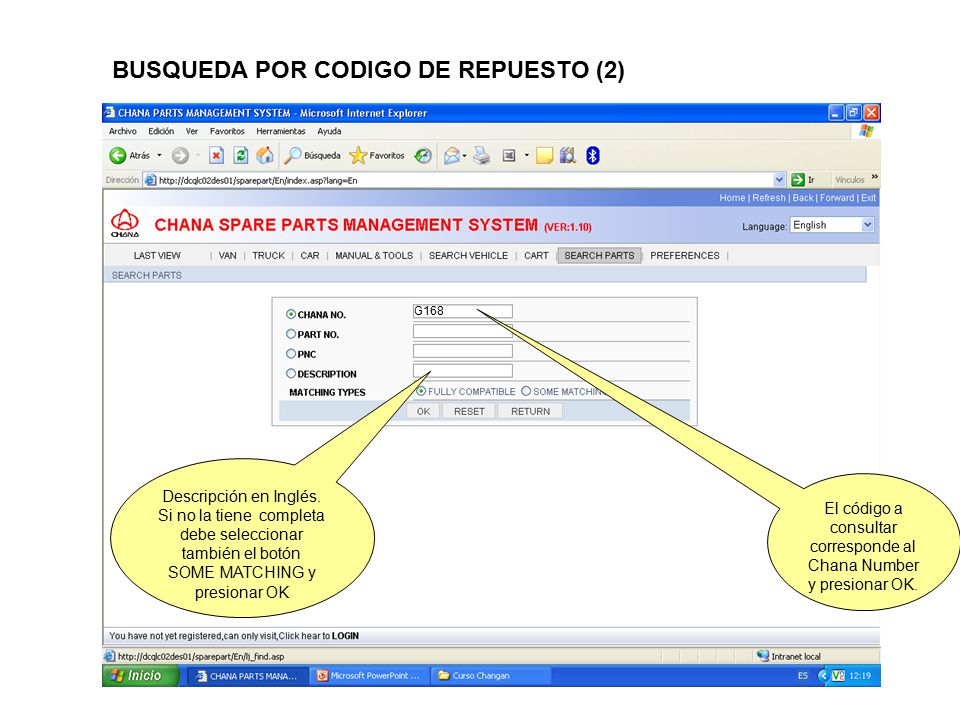960x720 pixels.
Task: Open the CAR navigation tab
Action: (x=310, y=255)
